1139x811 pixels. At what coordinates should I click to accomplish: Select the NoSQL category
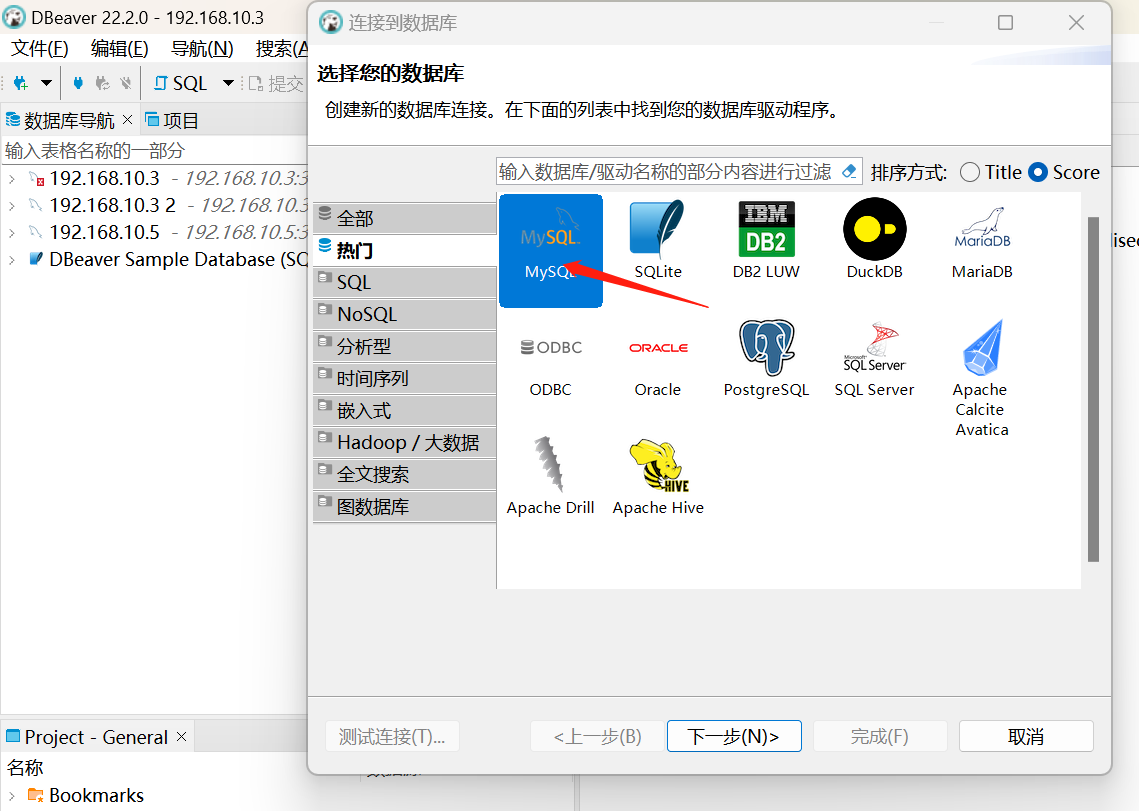click(405, 314)
